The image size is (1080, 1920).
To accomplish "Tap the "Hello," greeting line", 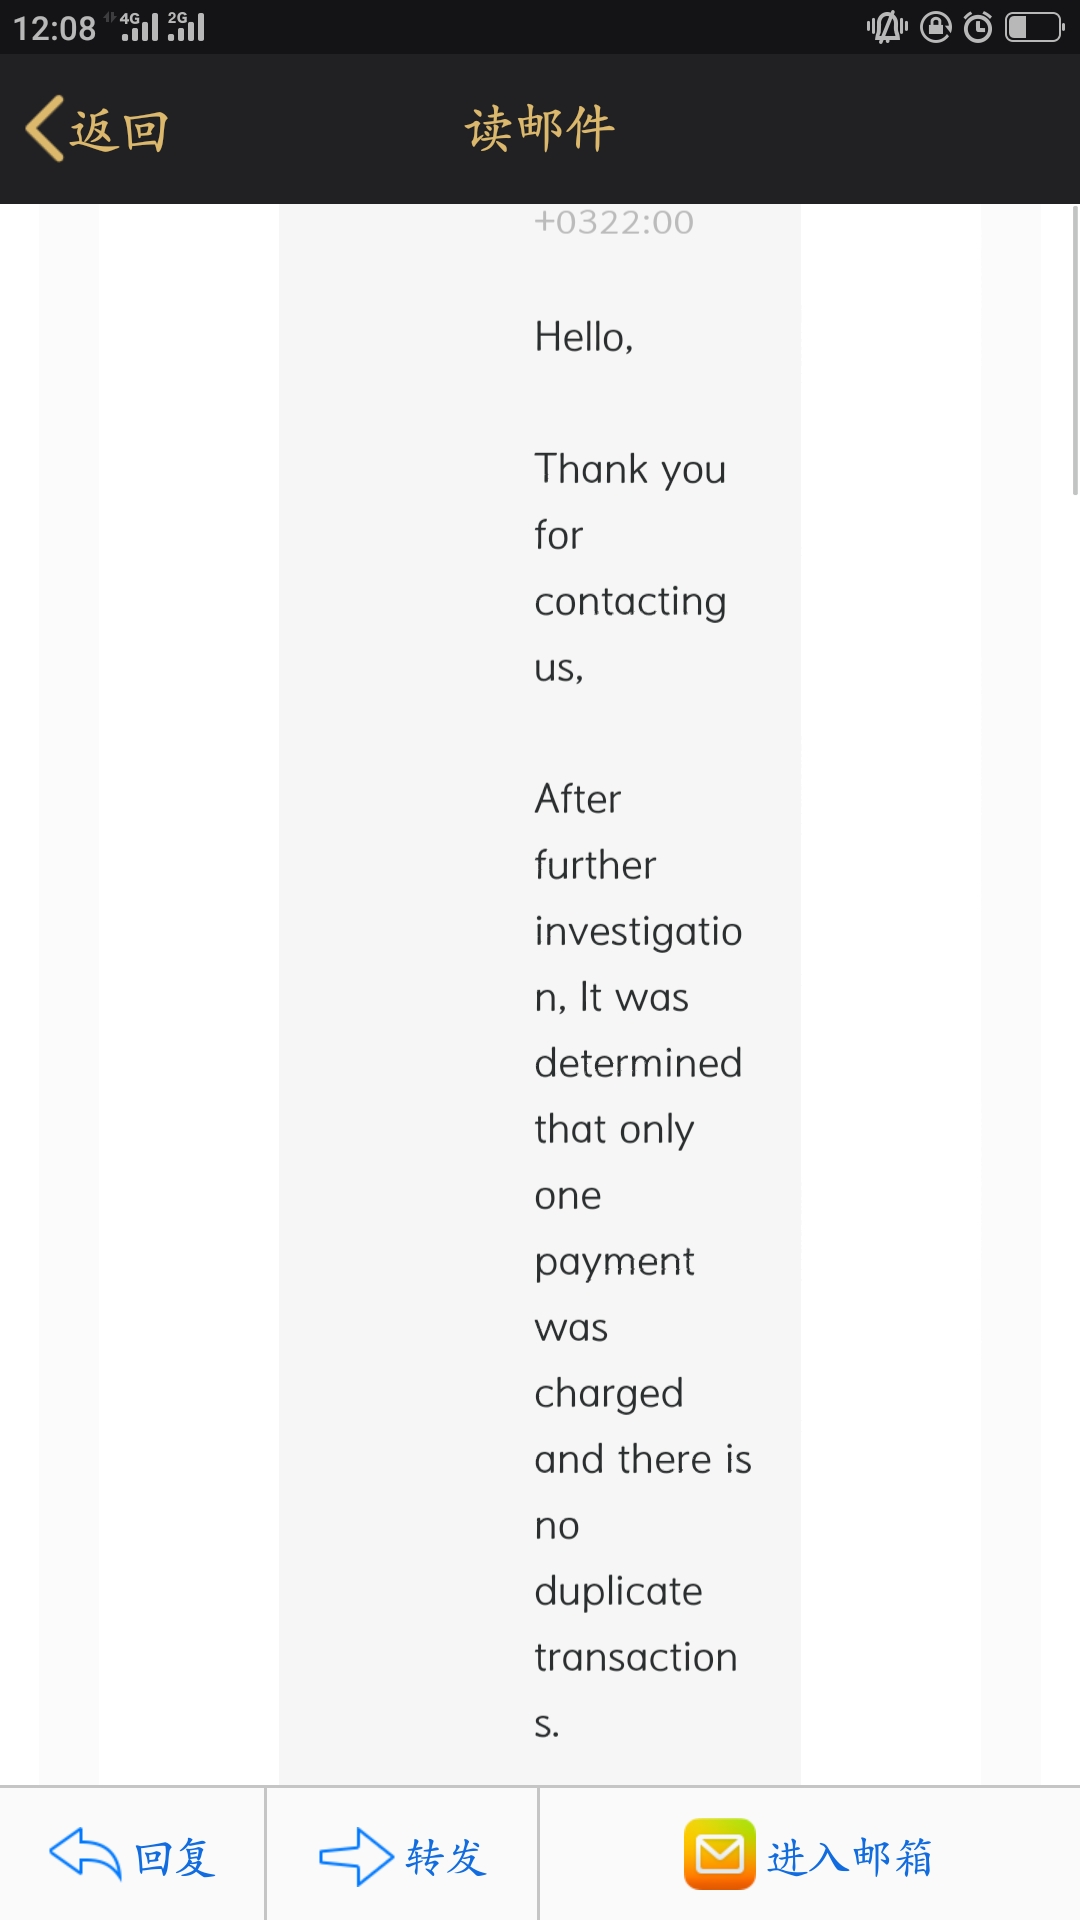I will click(x=584, y=337).
